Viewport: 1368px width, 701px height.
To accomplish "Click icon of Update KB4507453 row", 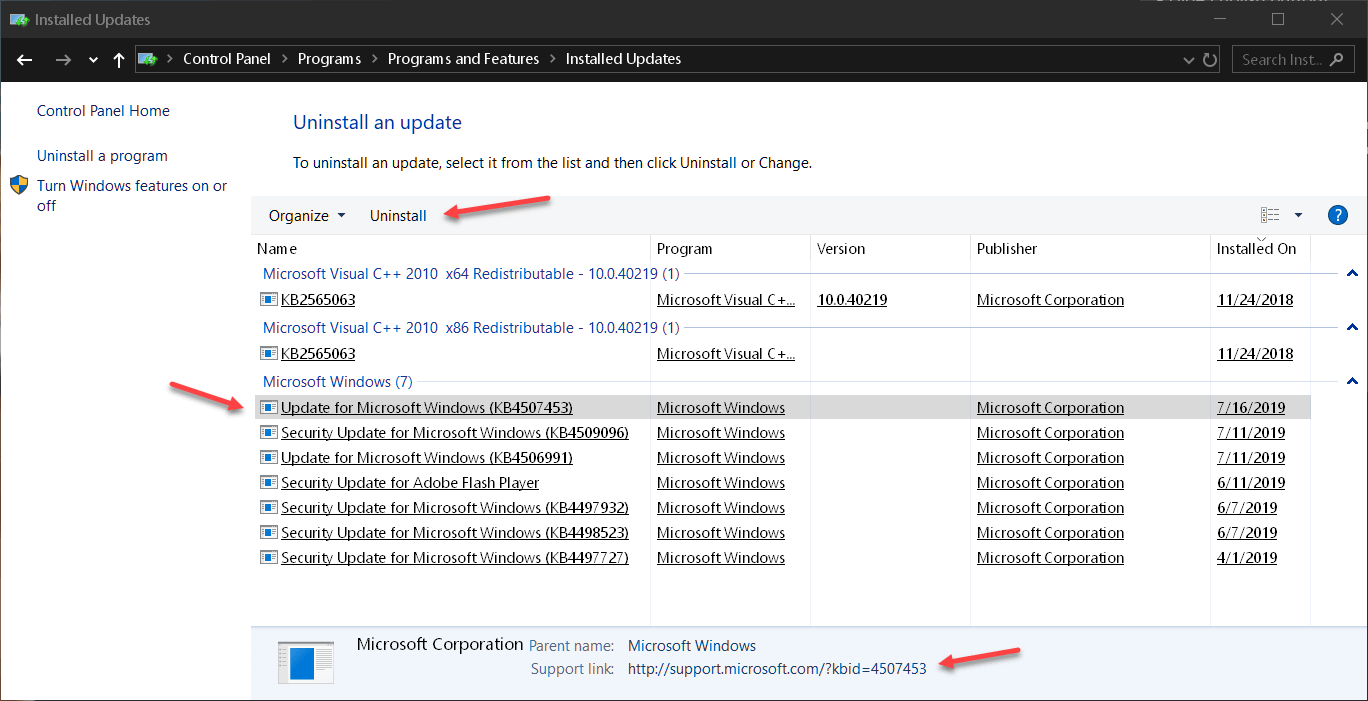I will [x=269, y=407].
